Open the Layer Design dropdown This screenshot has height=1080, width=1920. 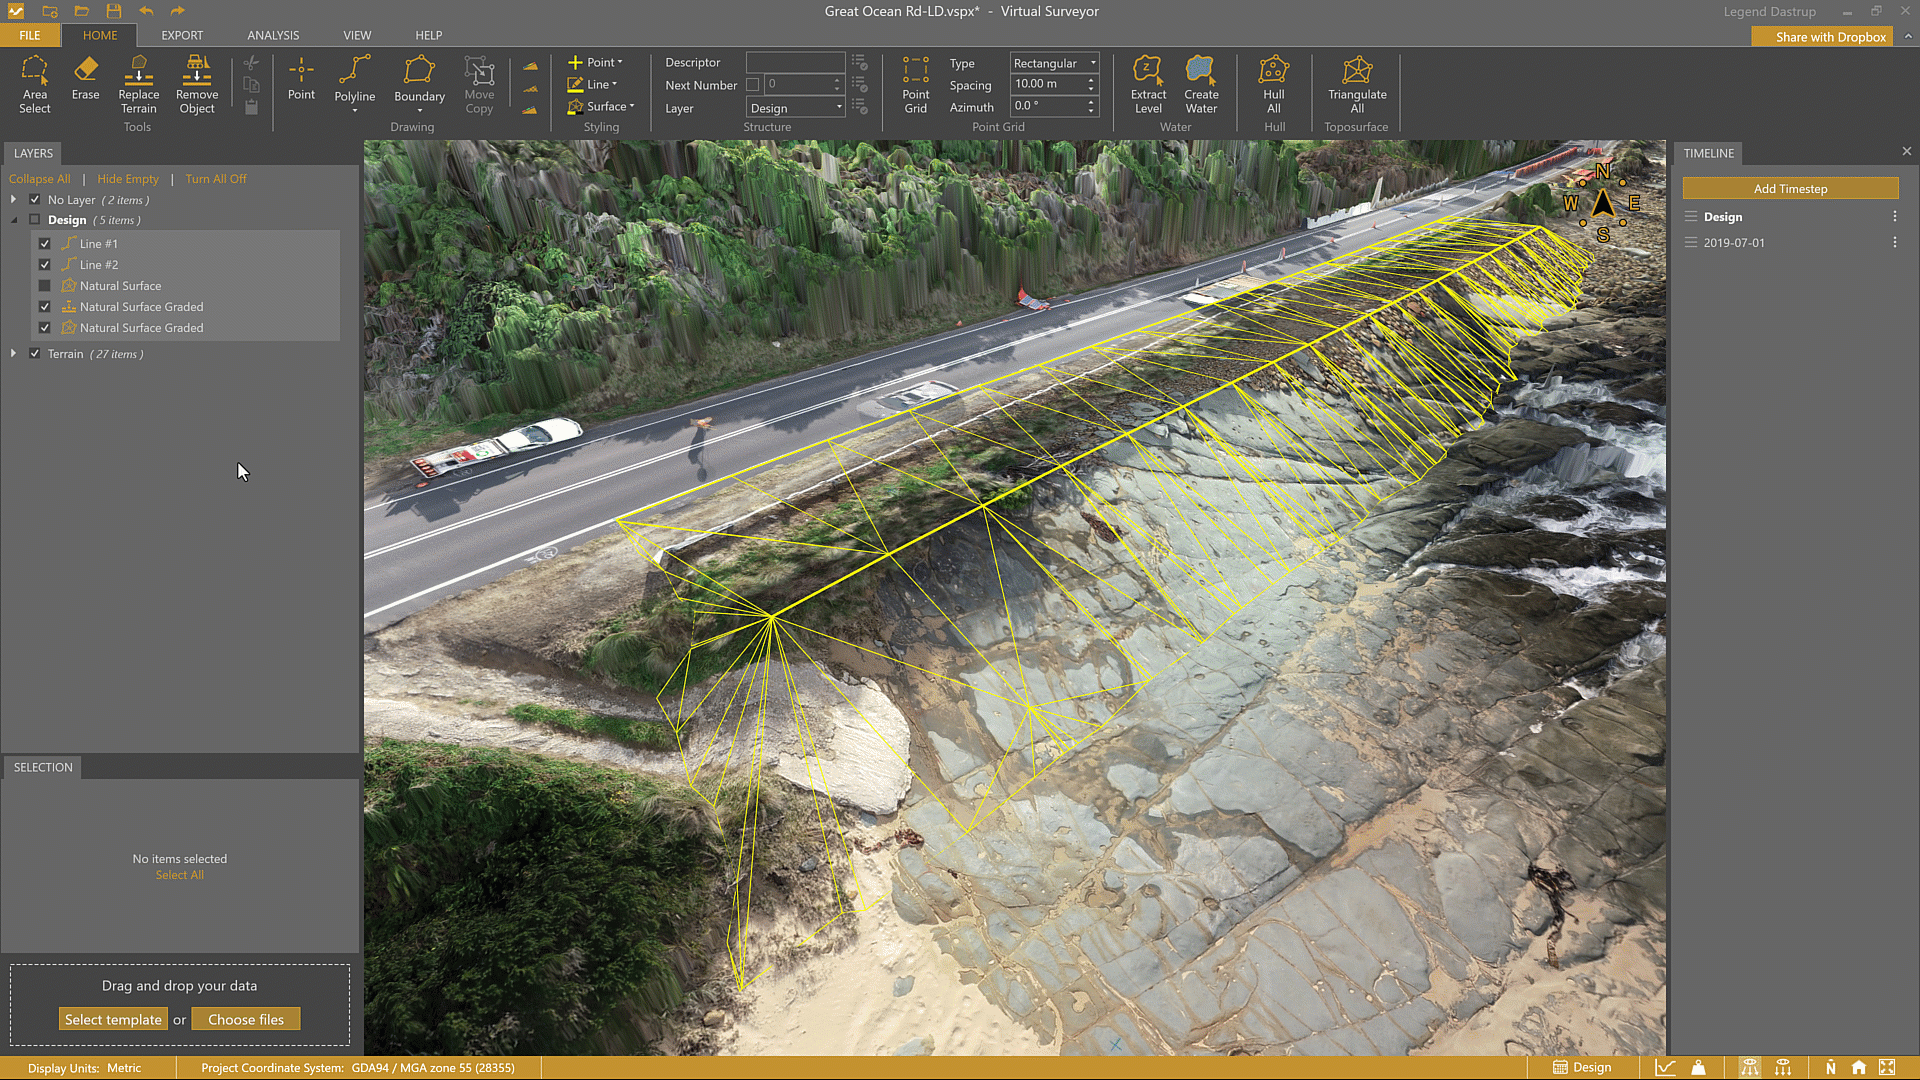pos(796,108)
